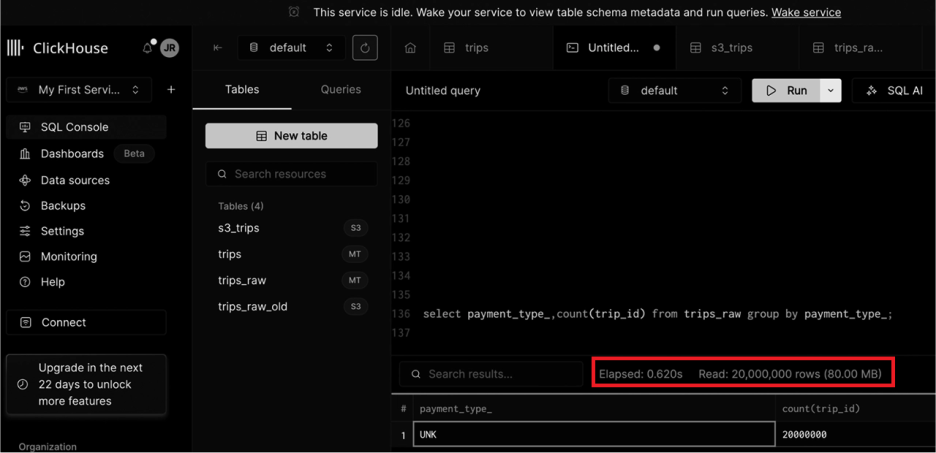
Task: Click the count(trip_id) column header
Action: (856, 409)
